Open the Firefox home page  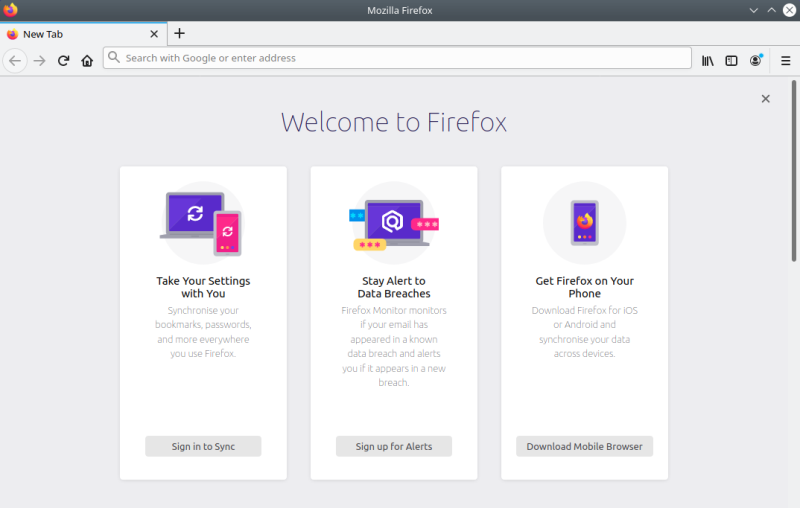pyautogui.click(x=87, y=61)
